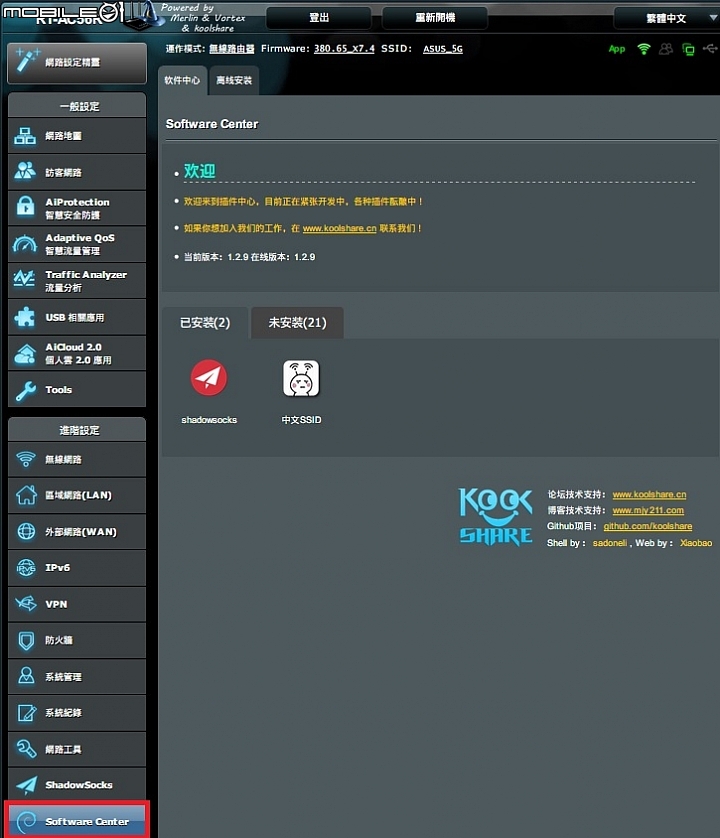Click the 登出 logout button
This screenshot has height=838, width=720.
(319, 18)
